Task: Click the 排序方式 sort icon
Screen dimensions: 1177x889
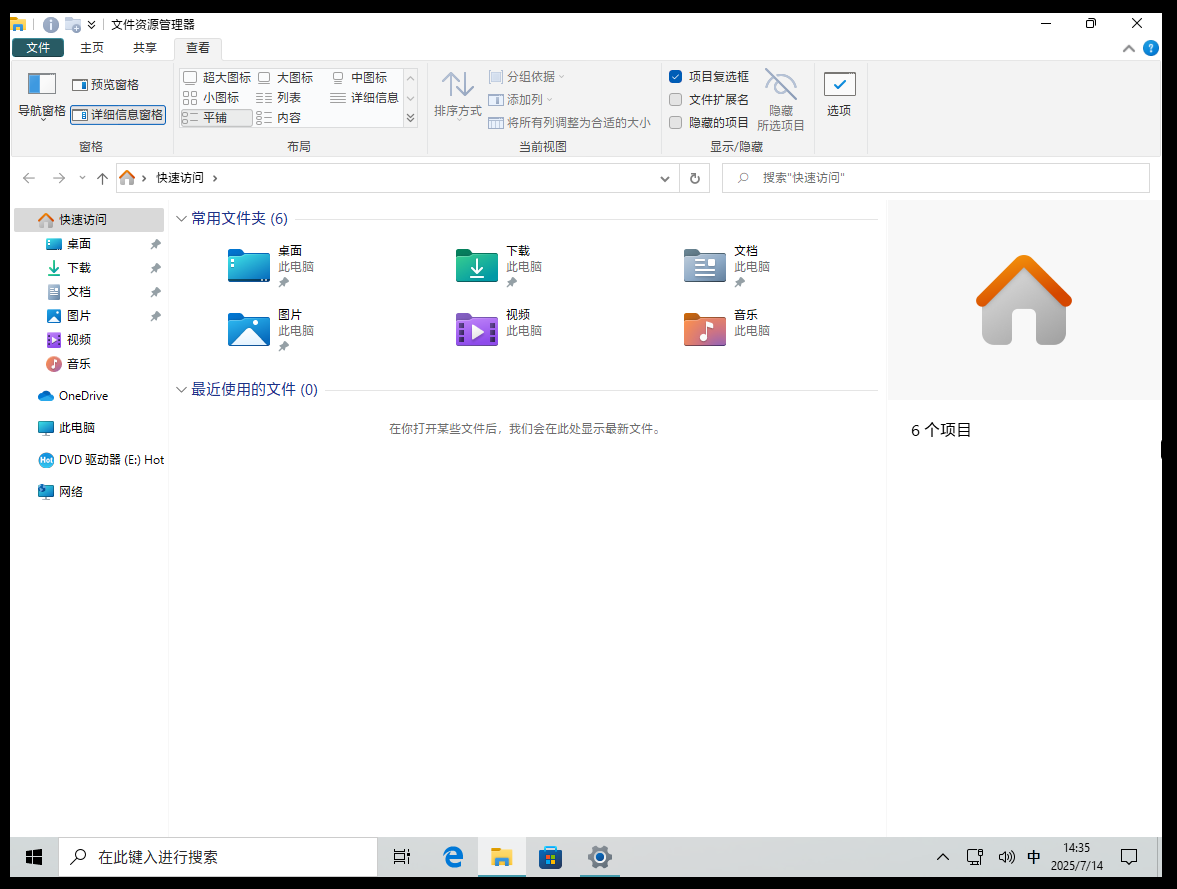Action: pos(457,86)
